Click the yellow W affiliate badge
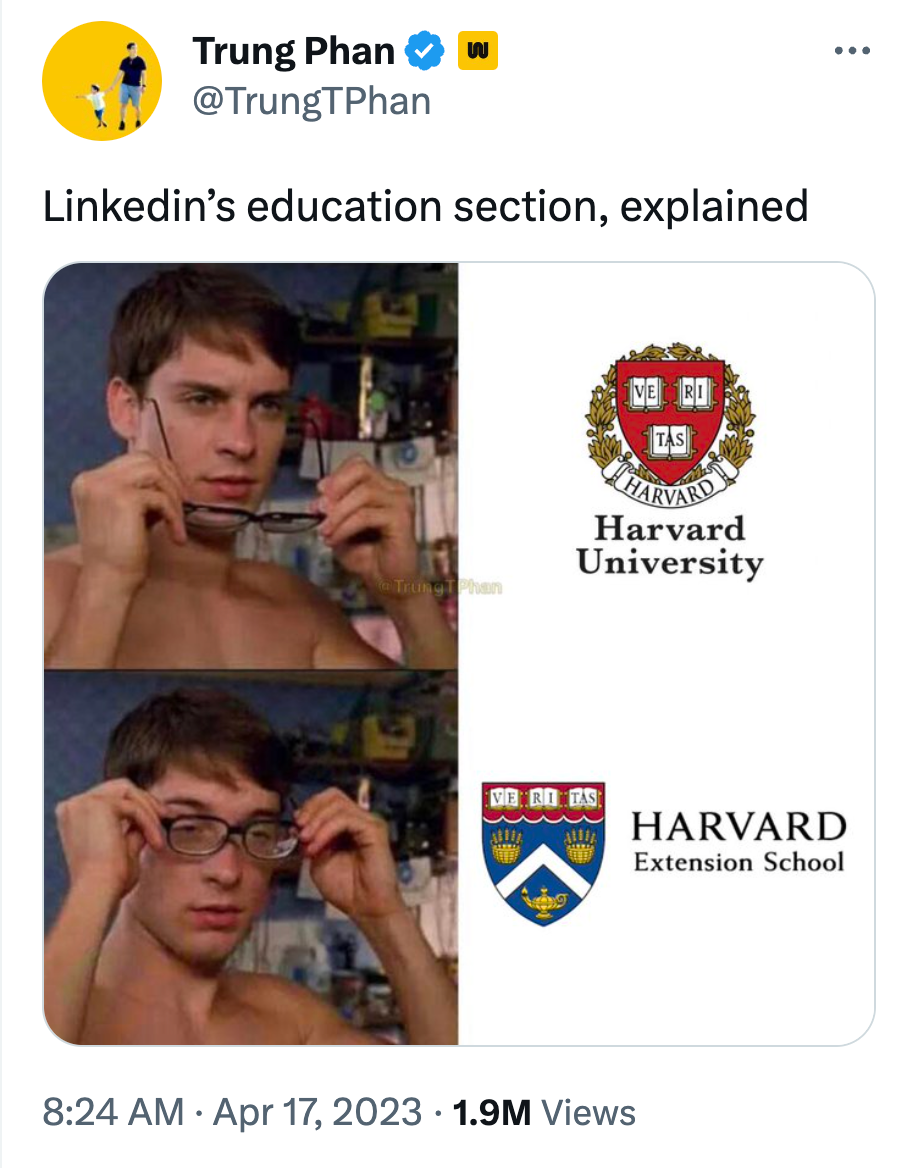This screenshot has height=1168, width=906. [x=478, y=51]
